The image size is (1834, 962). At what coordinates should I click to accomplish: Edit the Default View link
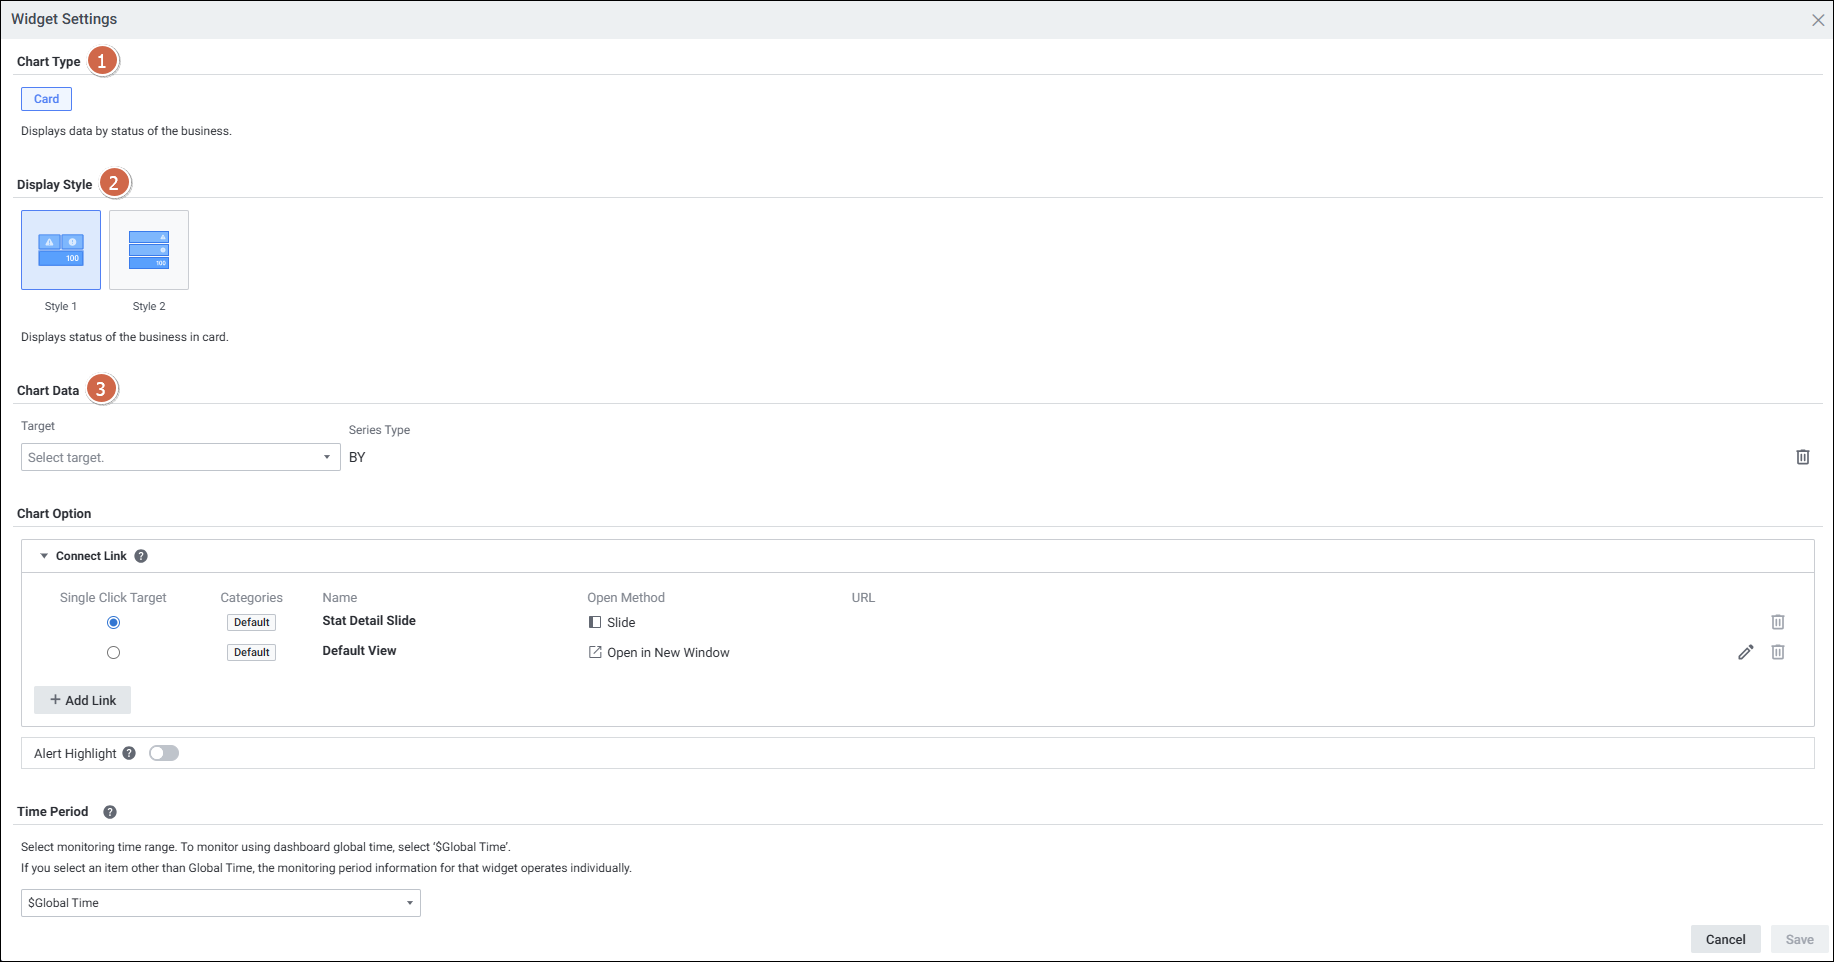(x=1745, y=652)
